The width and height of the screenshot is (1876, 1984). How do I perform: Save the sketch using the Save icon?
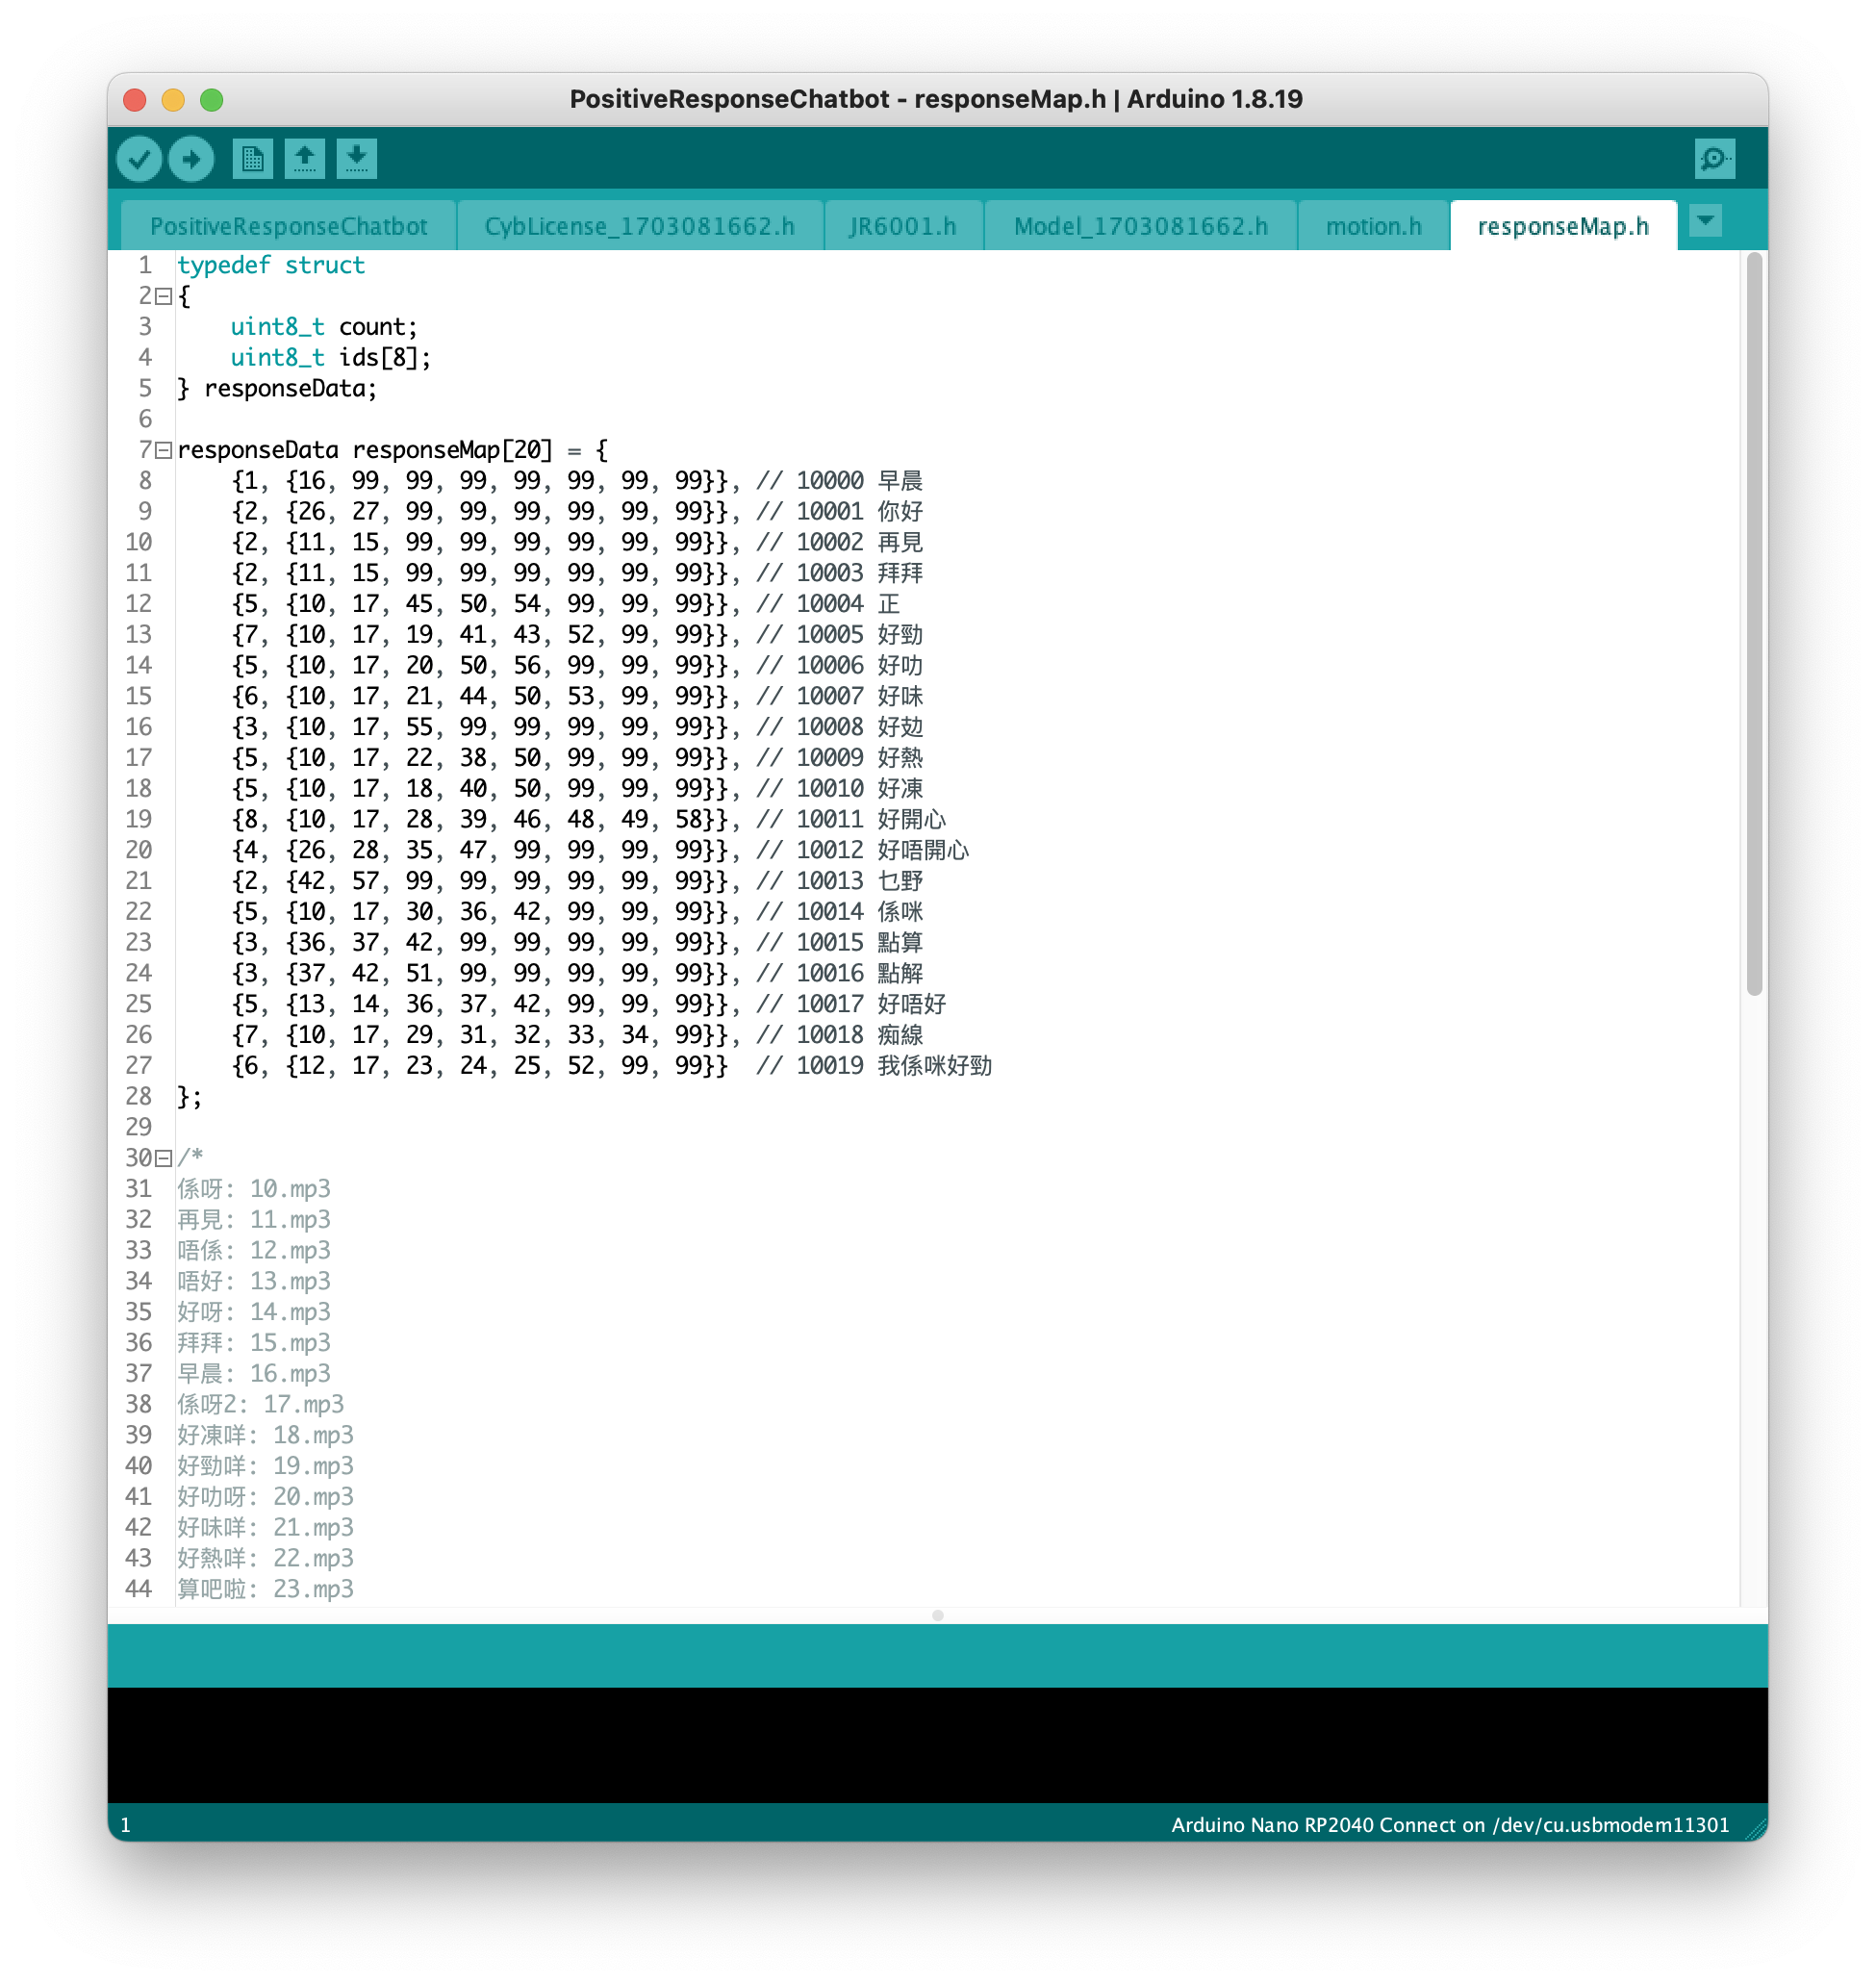pos(357,158)
